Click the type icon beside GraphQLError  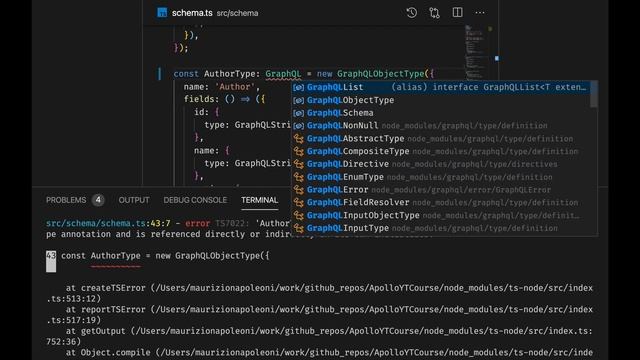click(x=299, y=190)
